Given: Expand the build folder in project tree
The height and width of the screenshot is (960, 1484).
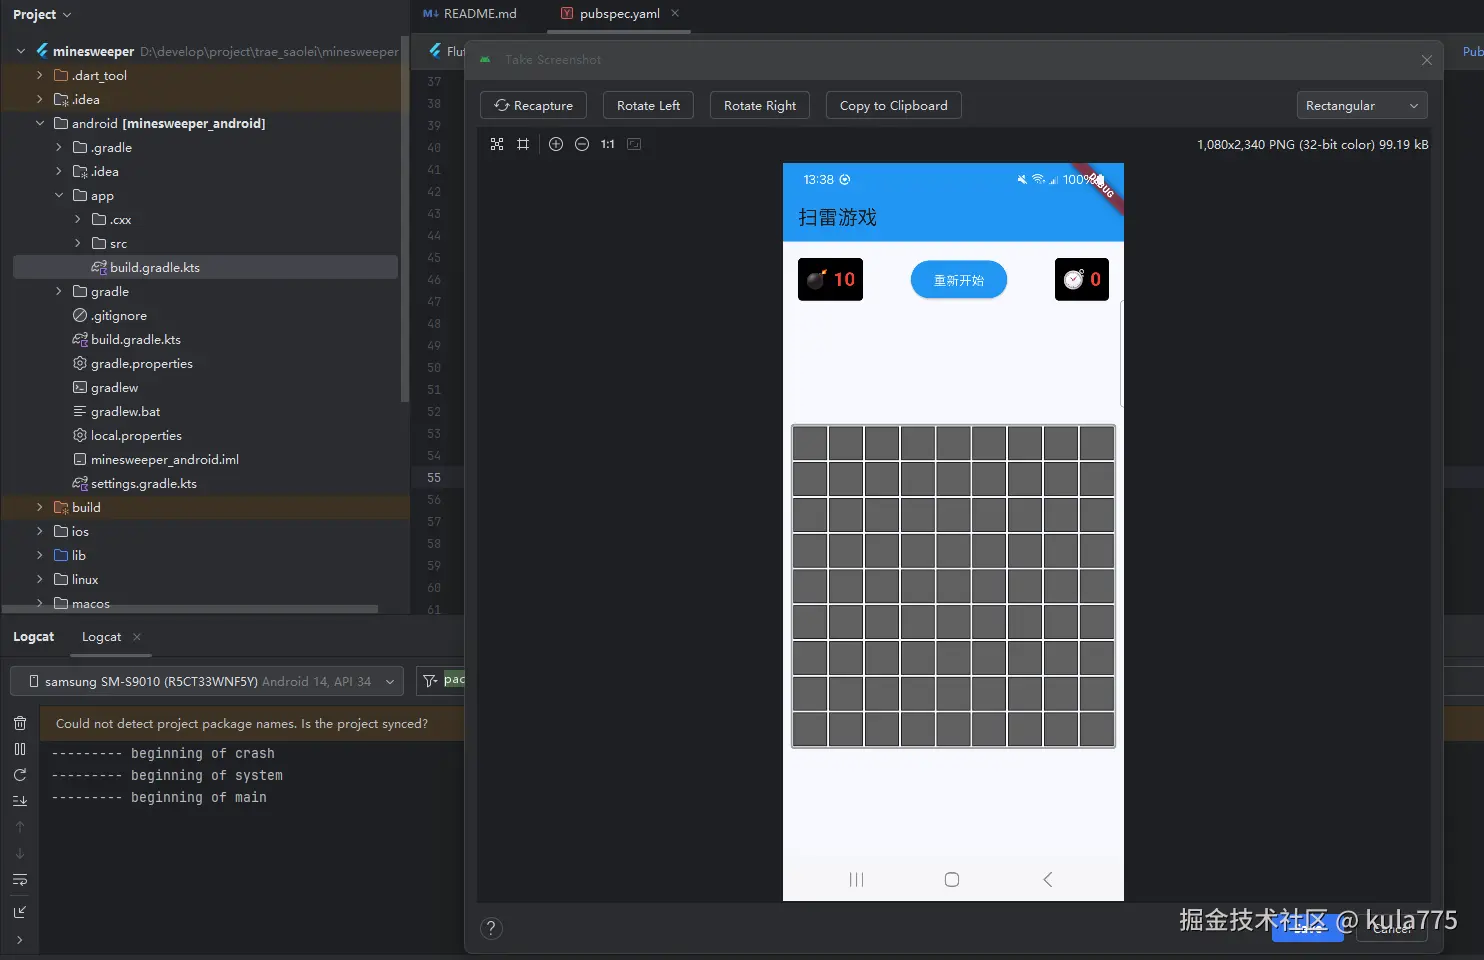Looking at the screenshot, I should point(40,508).
